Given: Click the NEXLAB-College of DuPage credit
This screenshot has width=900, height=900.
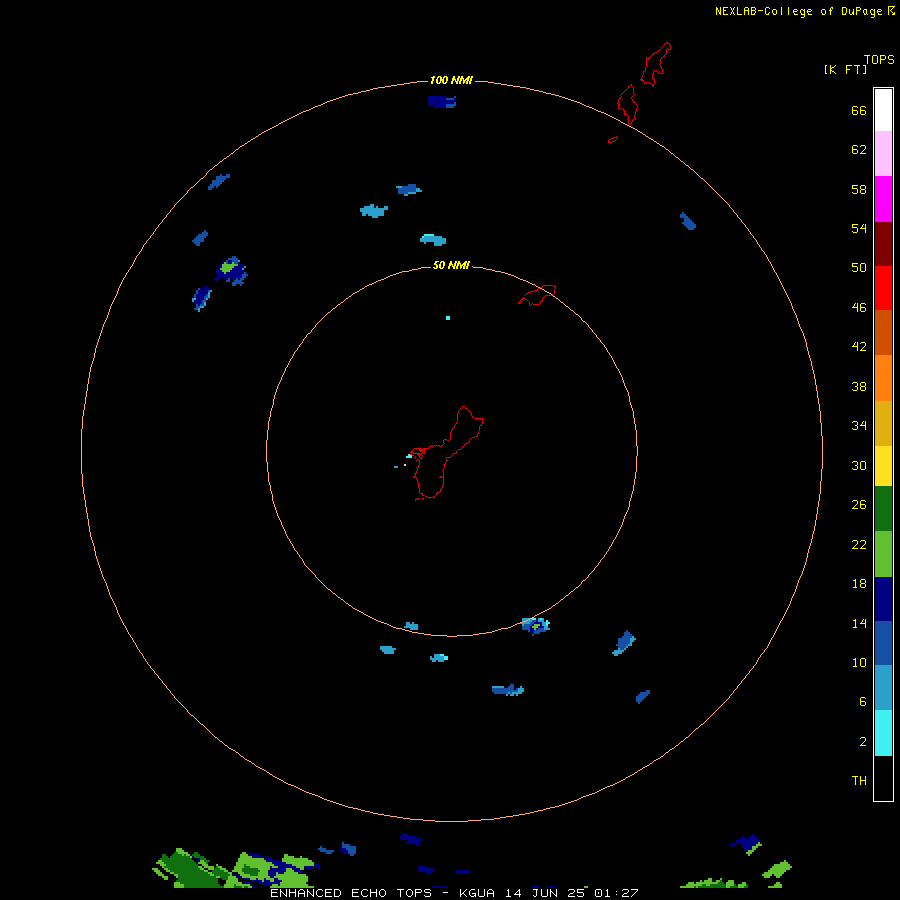Looking at the screenshot, I should [804, 11].
